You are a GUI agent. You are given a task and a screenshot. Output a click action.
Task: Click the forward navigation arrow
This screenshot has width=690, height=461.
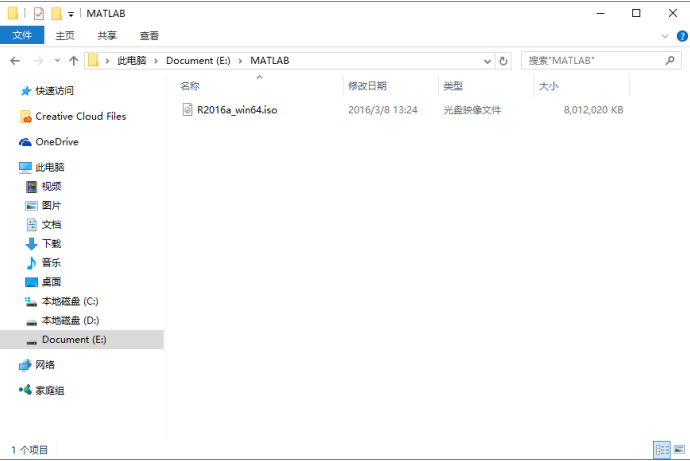[x=39, y=61]
